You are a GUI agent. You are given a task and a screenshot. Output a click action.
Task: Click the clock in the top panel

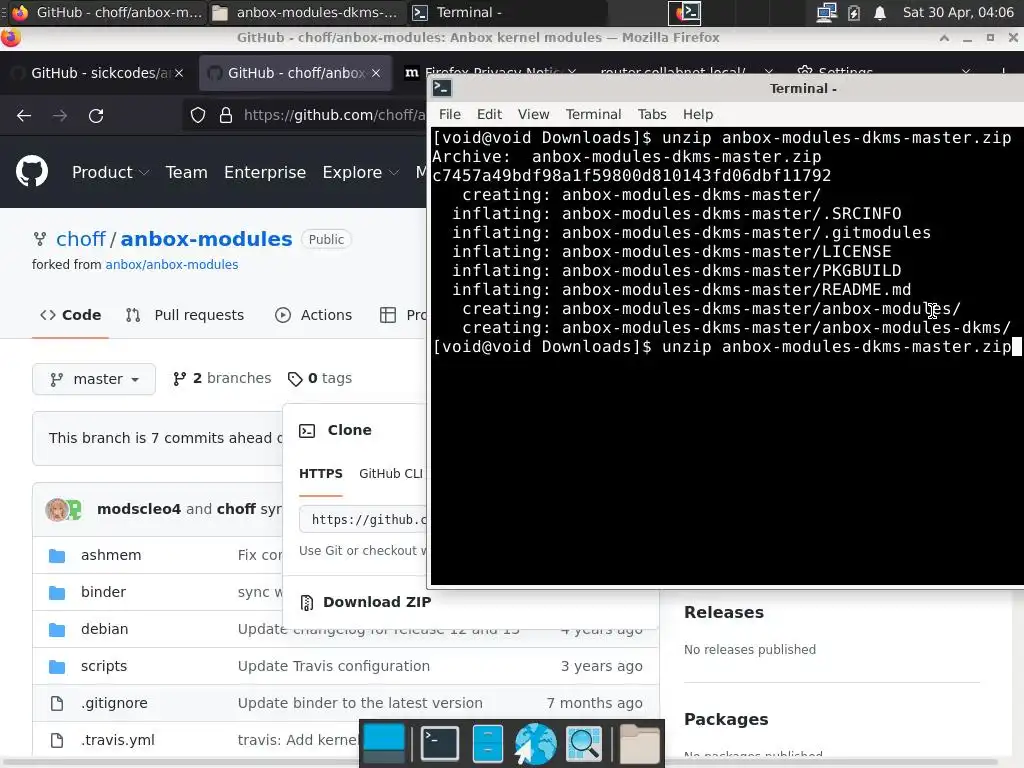(957, 12)
